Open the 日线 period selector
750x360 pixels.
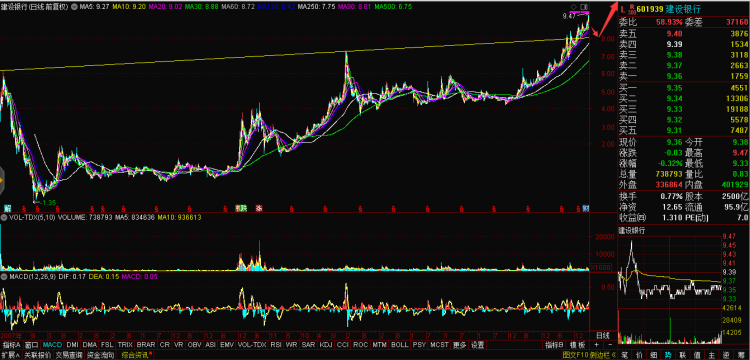603,335
